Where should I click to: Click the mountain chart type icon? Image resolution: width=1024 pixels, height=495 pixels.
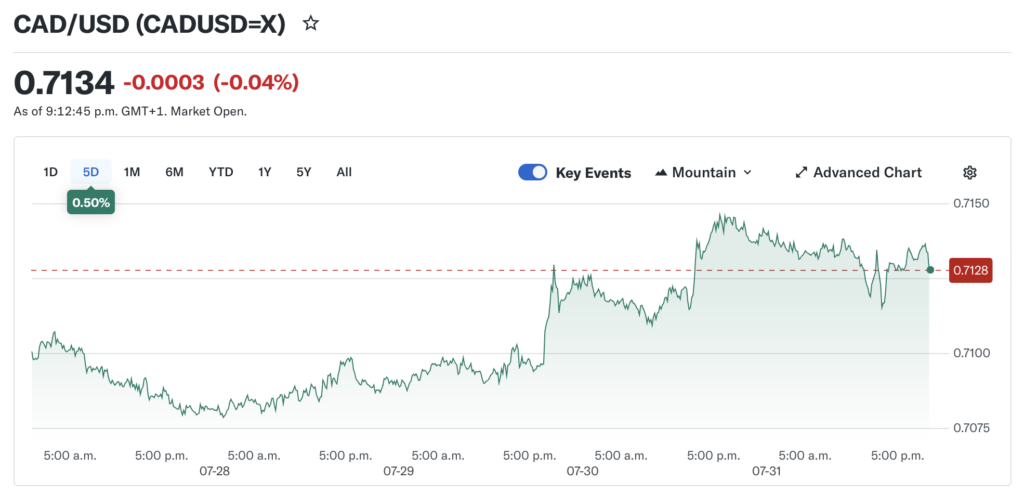661,172
